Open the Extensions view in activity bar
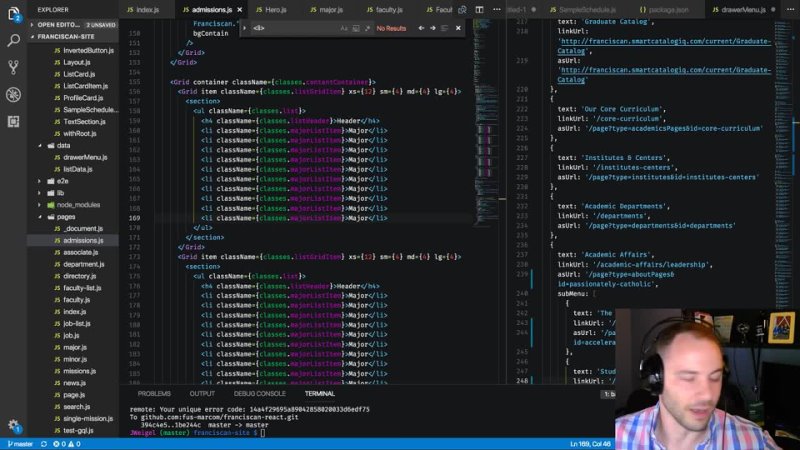 13,121
